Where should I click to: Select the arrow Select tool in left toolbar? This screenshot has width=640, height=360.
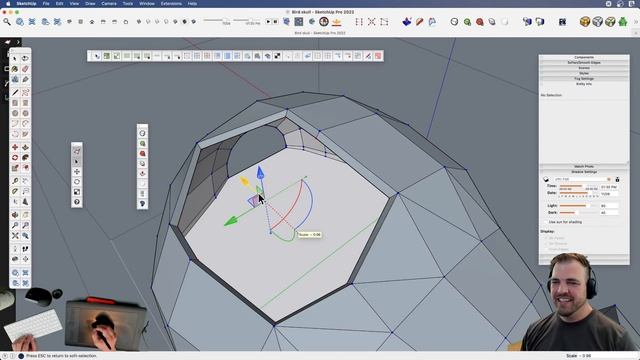coord(15,58)
